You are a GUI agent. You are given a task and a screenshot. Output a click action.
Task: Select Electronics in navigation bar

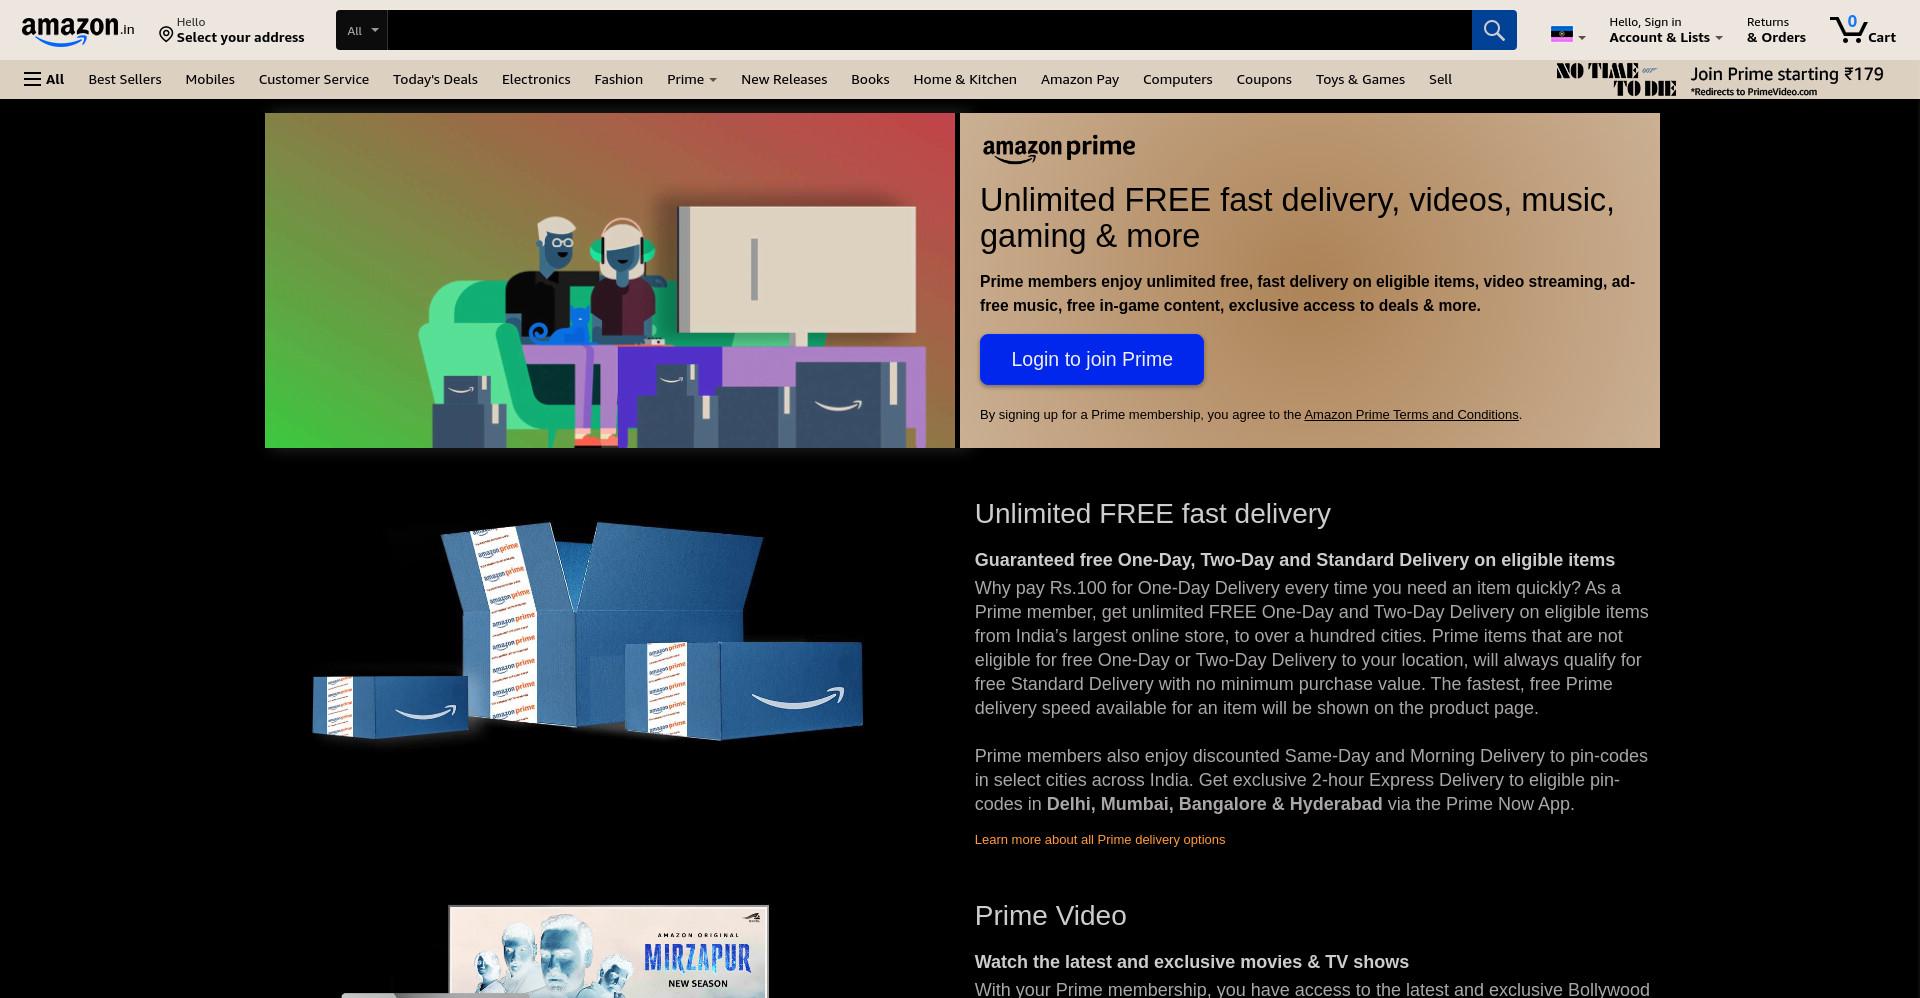point(536,79)
